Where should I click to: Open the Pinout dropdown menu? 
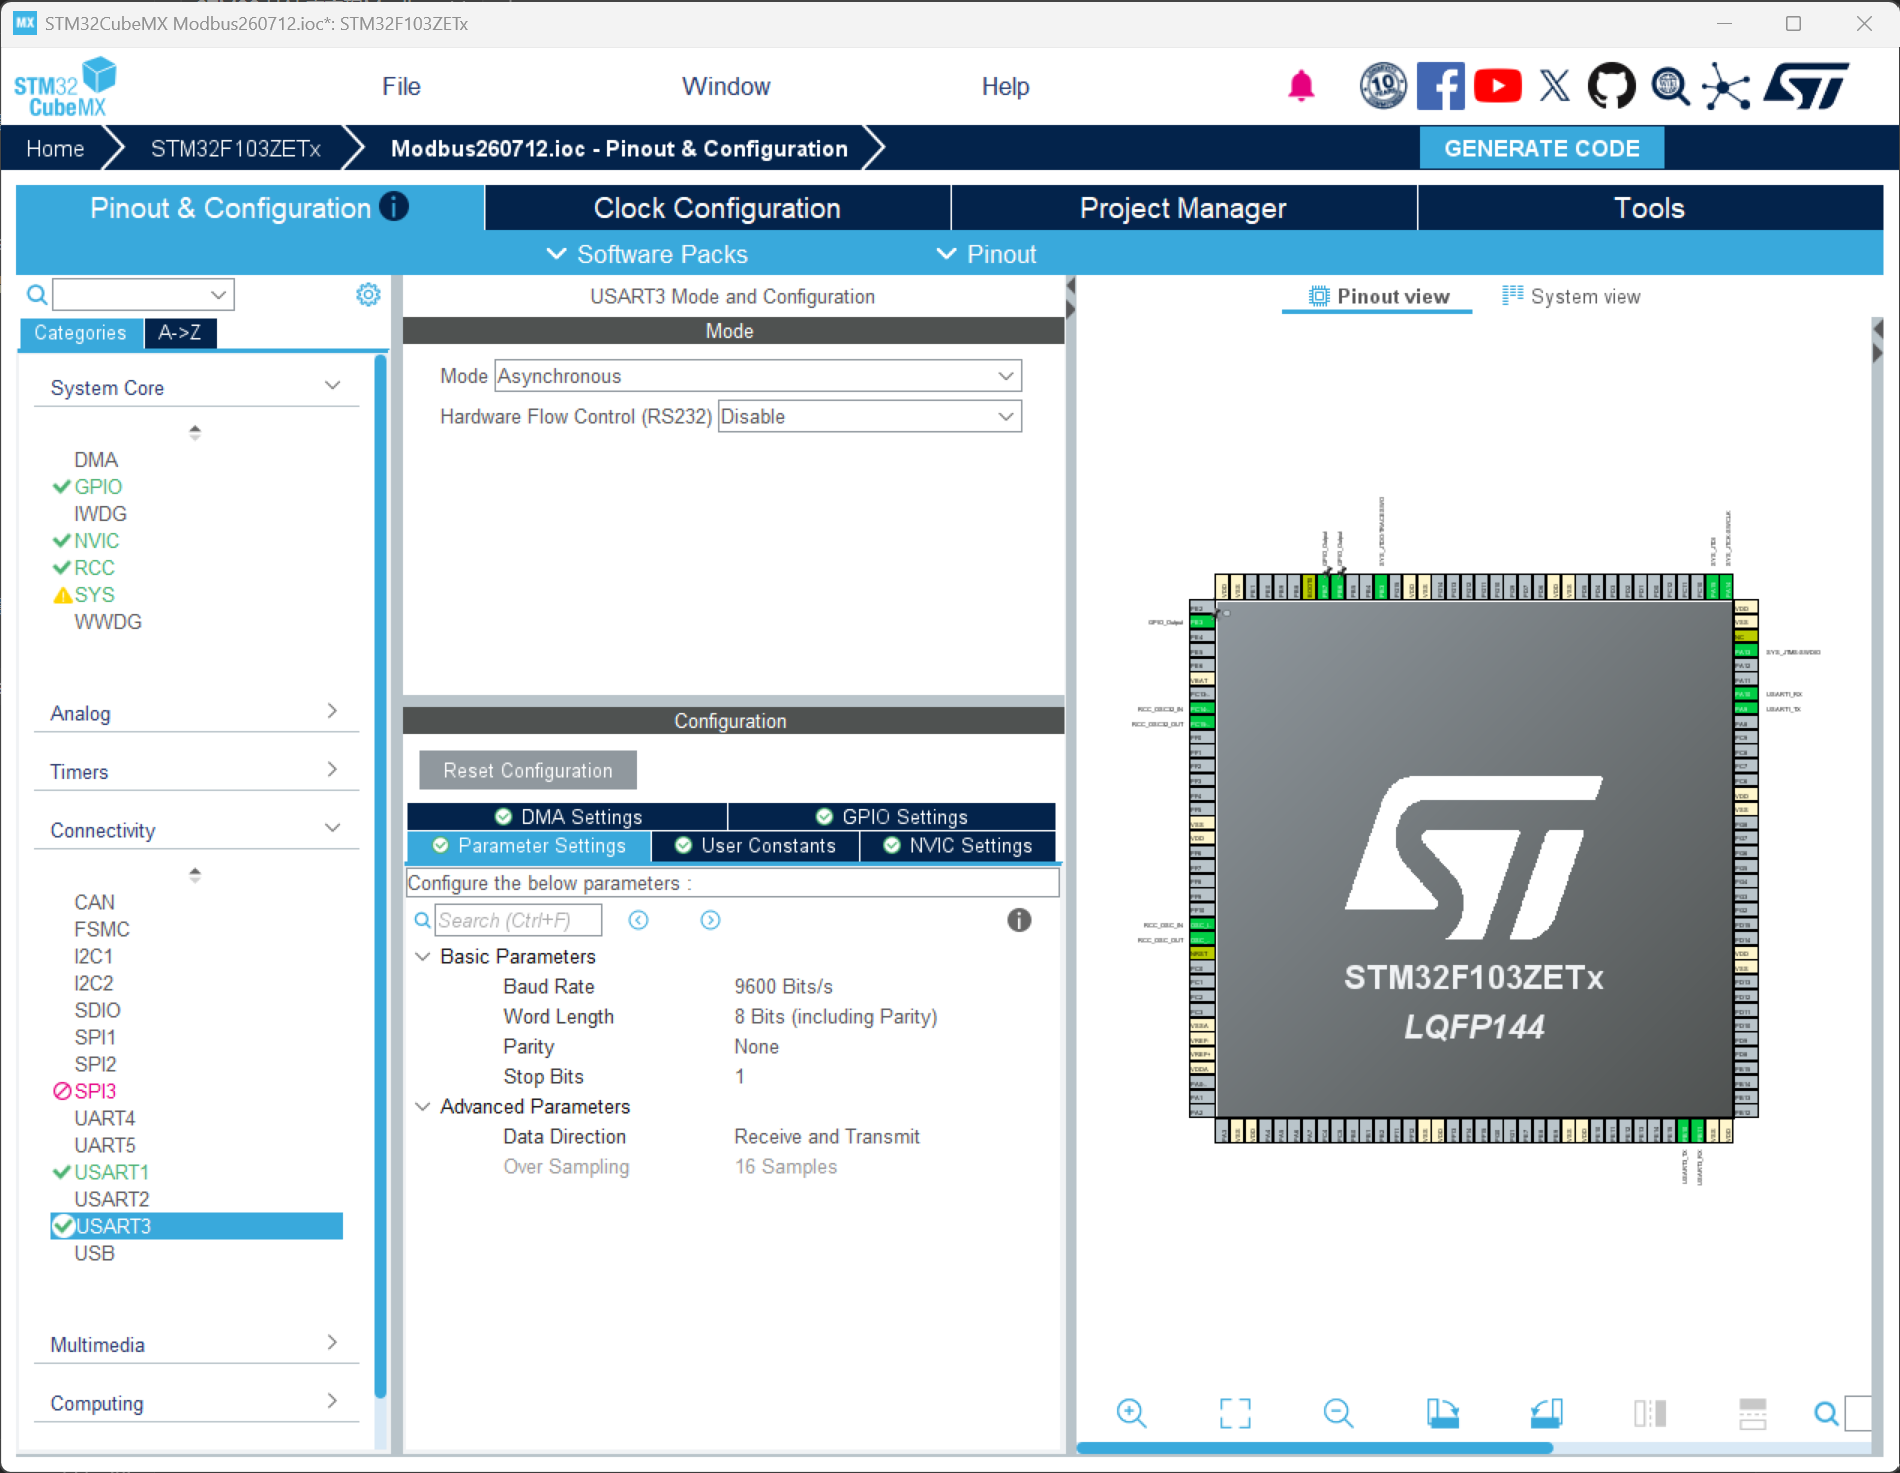986,254
